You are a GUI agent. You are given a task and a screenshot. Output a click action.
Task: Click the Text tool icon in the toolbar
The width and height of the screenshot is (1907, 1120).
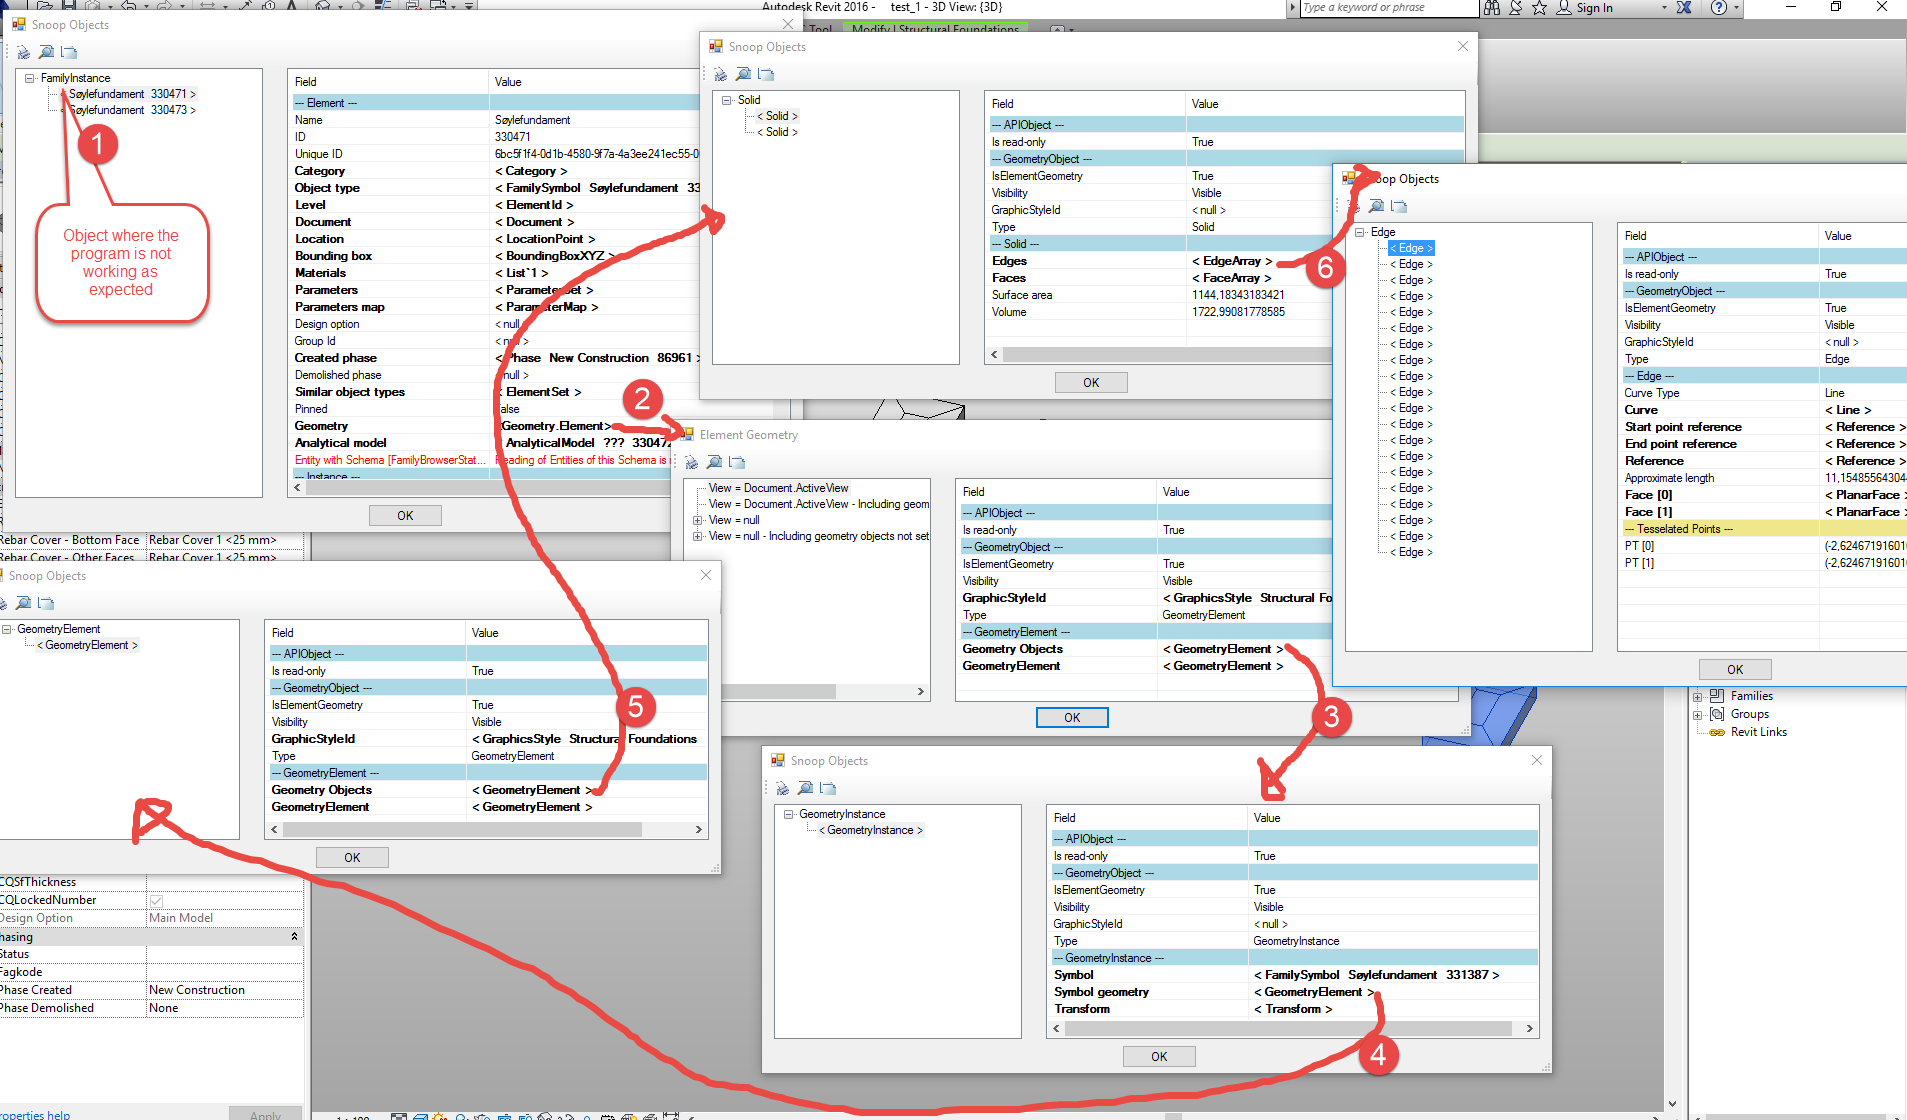point(292,5)
